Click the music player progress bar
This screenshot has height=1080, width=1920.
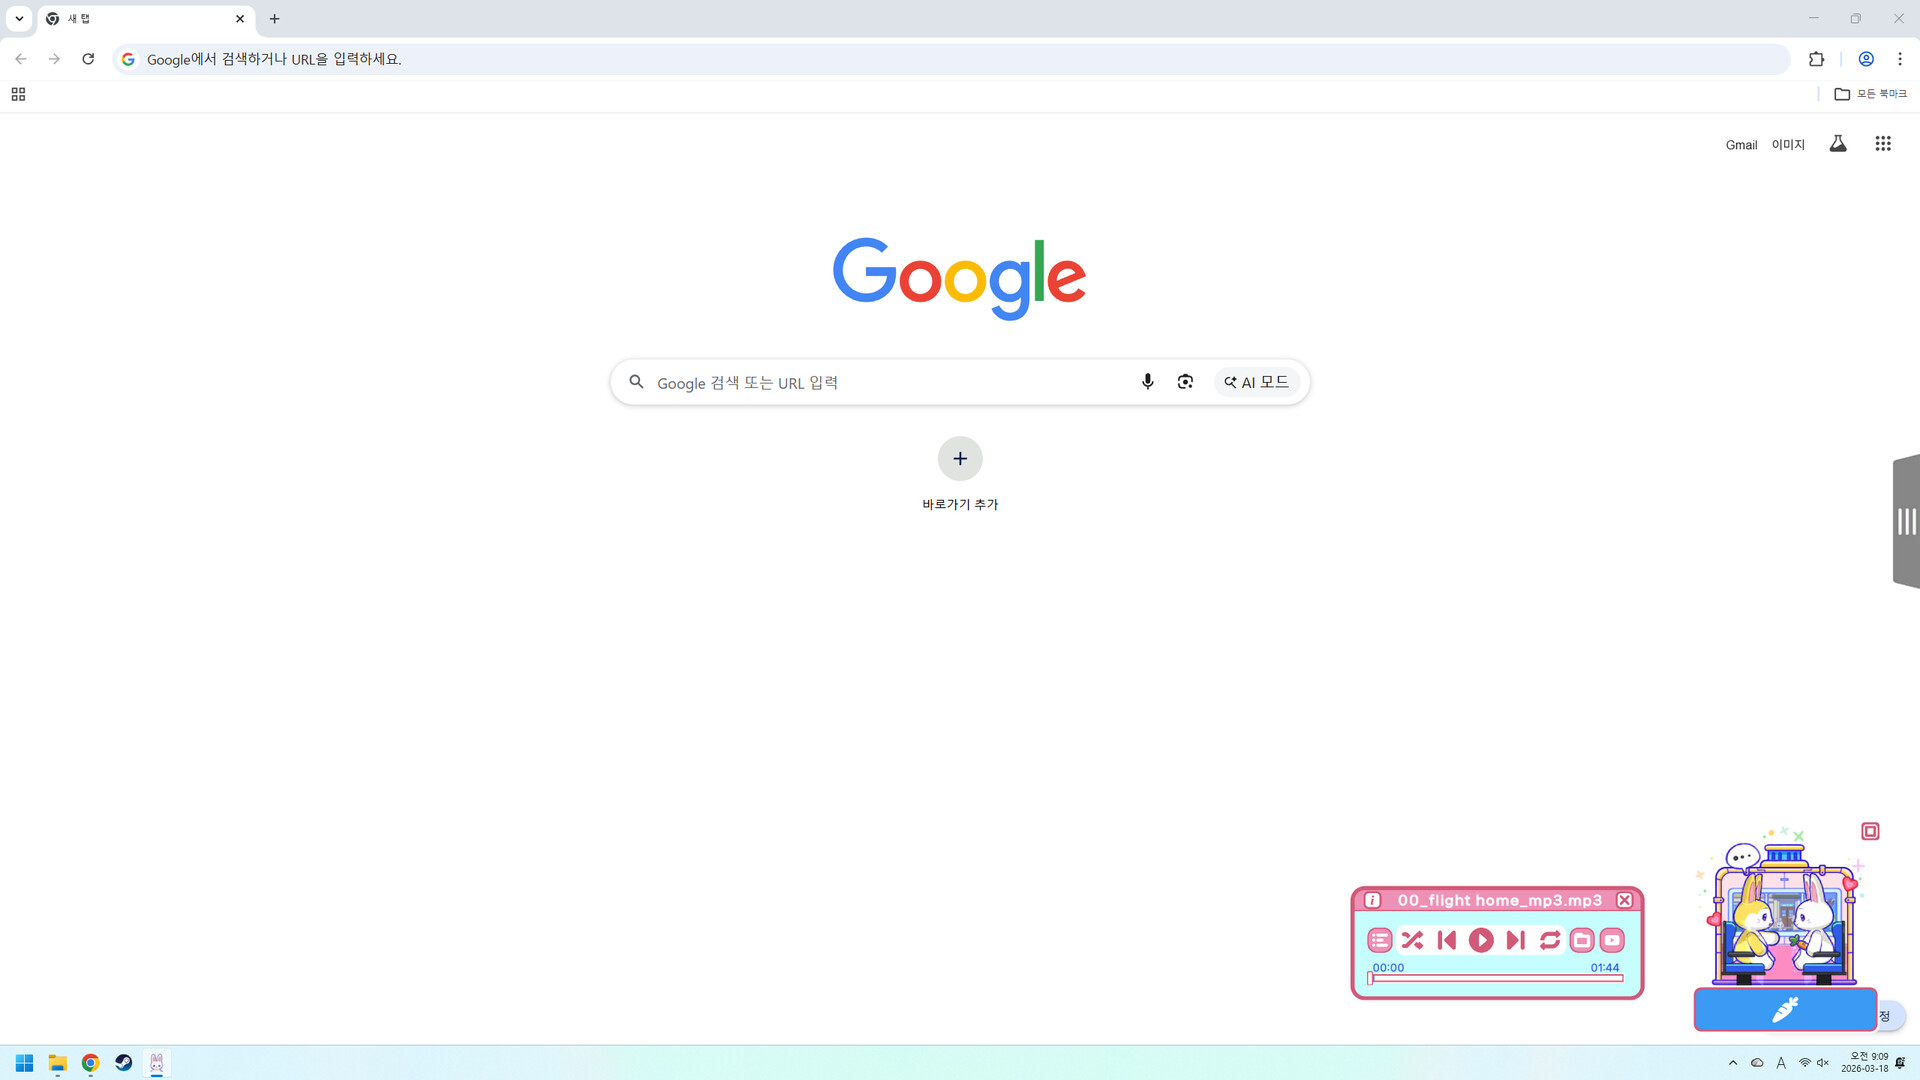tap(1496, 979)
